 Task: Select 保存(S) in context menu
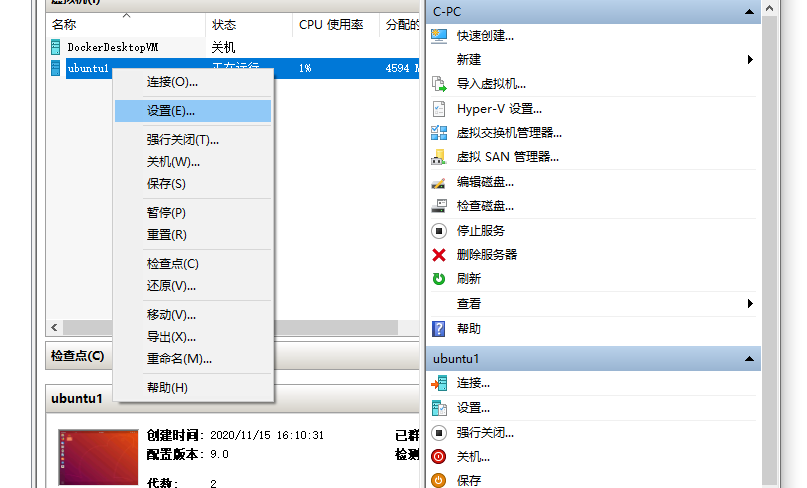tap(193, 184)
